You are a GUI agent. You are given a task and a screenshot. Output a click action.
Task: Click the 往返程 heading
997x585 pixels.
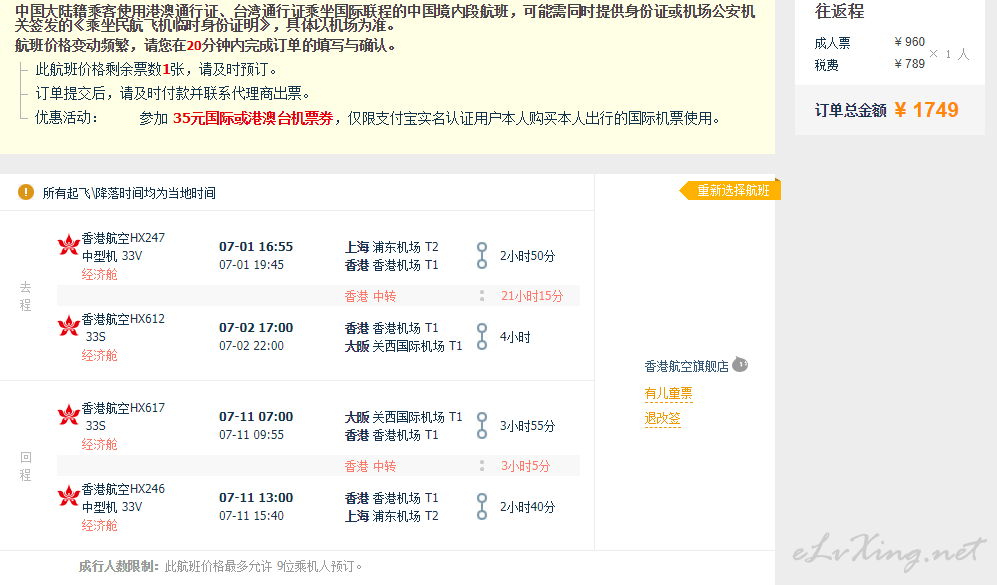(x=839, y=11)
